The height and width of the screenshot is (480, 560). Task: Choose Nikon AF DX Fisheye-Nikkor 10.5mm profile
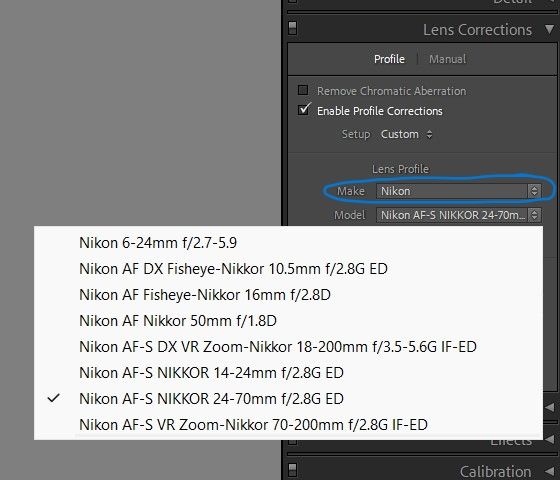coord(289,269)
